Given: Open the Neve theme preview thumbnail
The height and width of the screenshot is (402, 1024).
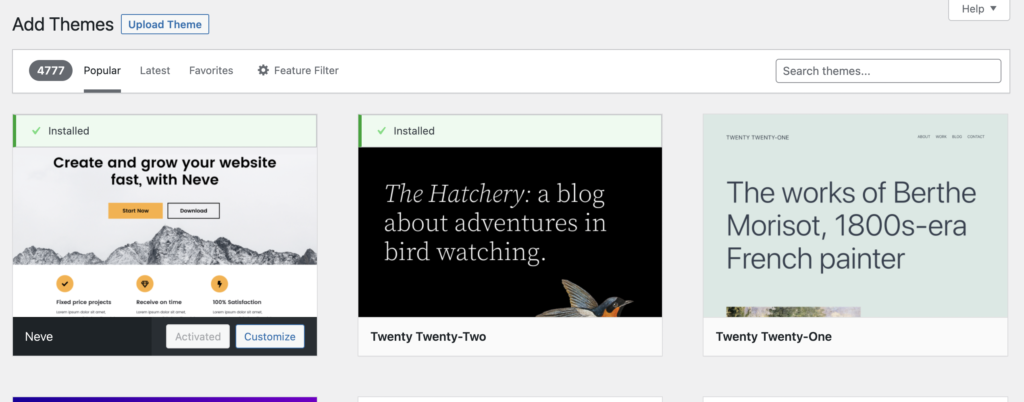Looking at the screenshot, I should [165, 232].
